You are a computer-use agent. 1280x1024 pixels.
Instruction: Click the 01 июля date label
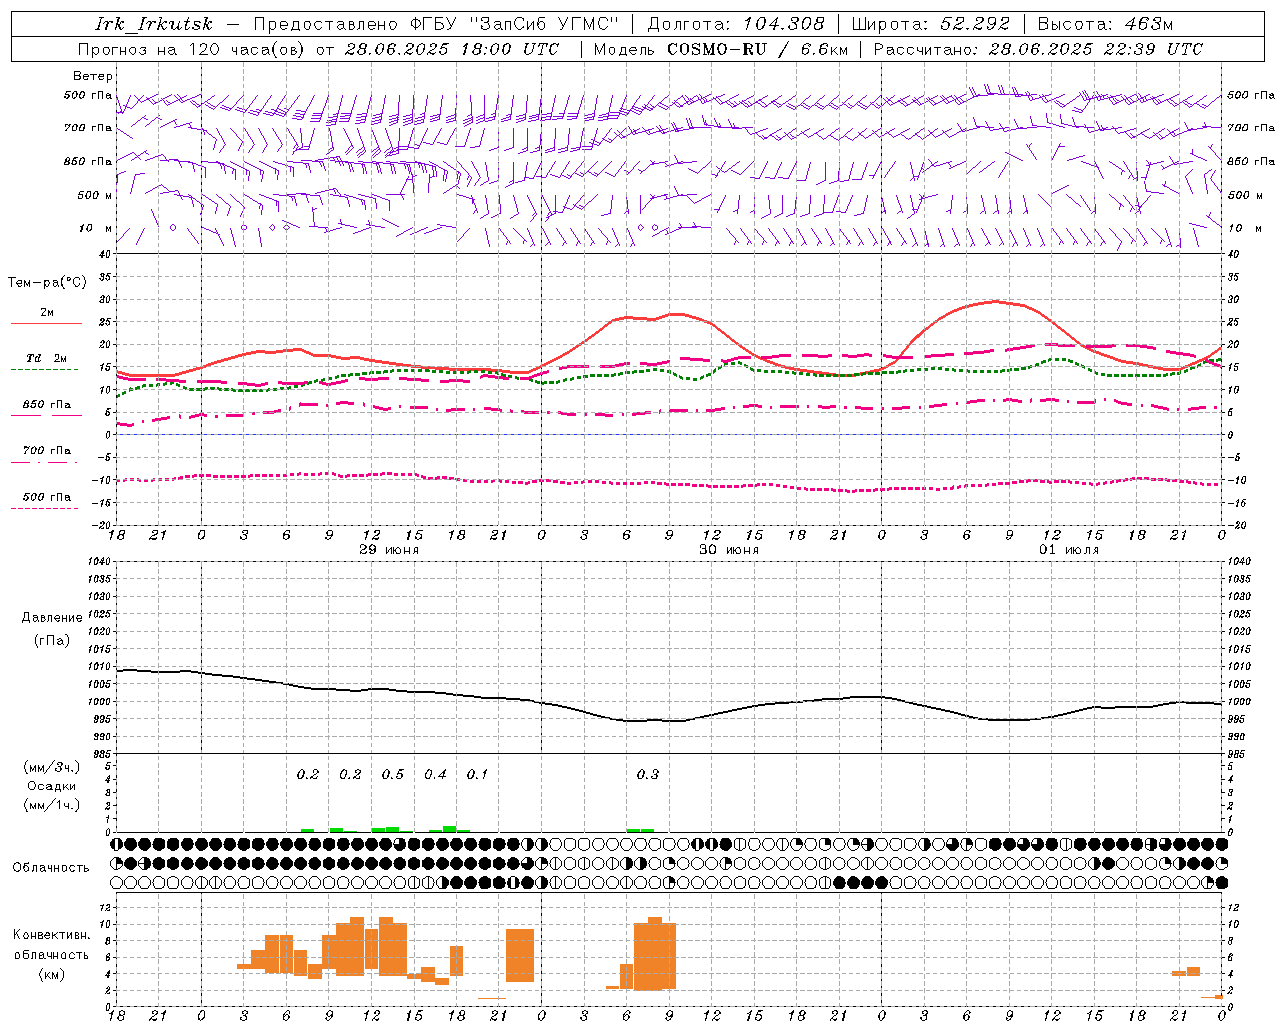1069,550
